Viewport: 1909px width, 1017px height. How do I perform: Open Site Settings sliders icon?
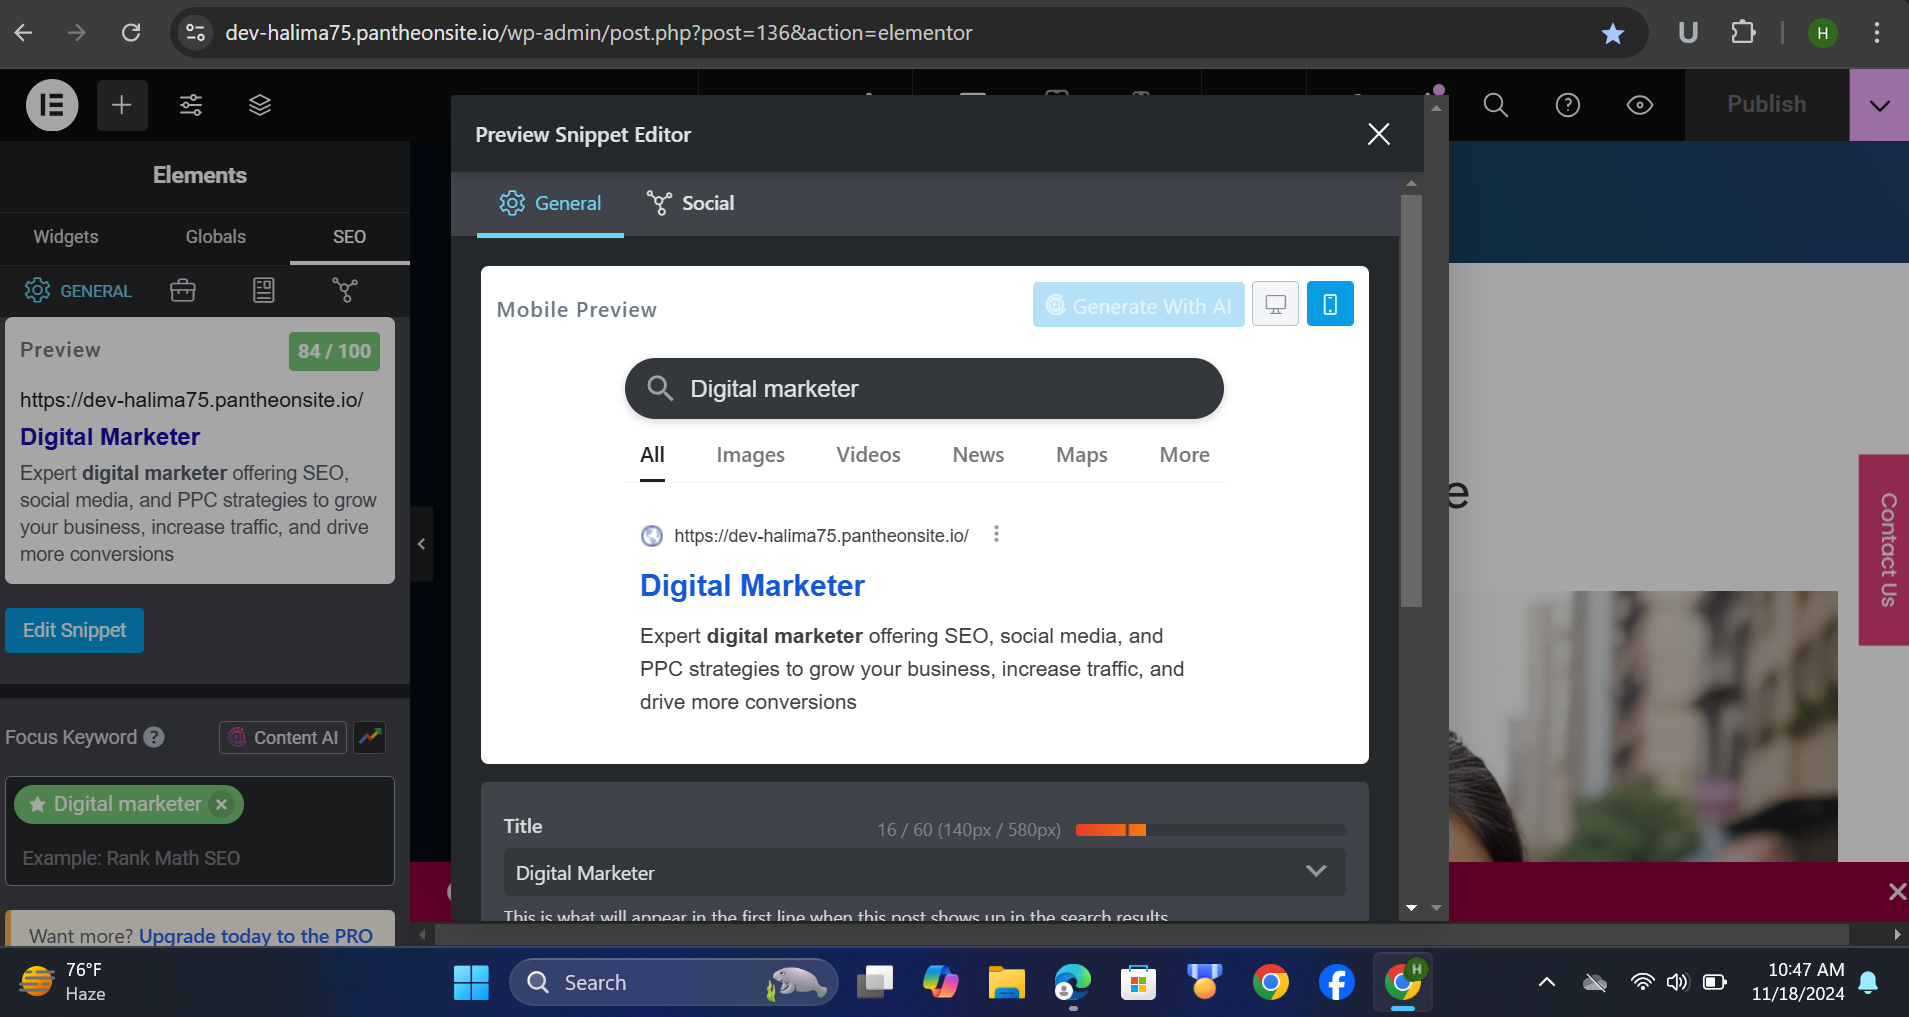click(x=191, y=105)
